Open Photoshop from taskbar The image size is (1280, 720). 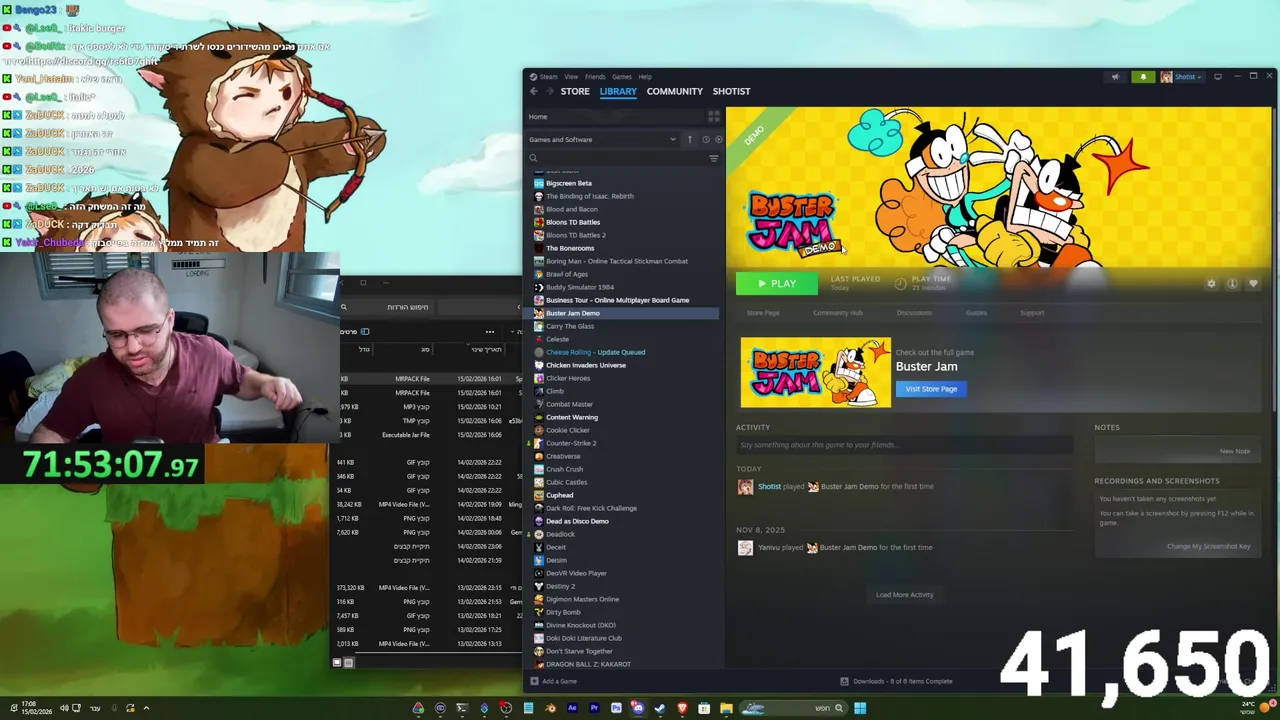click(x=616, y=708)
